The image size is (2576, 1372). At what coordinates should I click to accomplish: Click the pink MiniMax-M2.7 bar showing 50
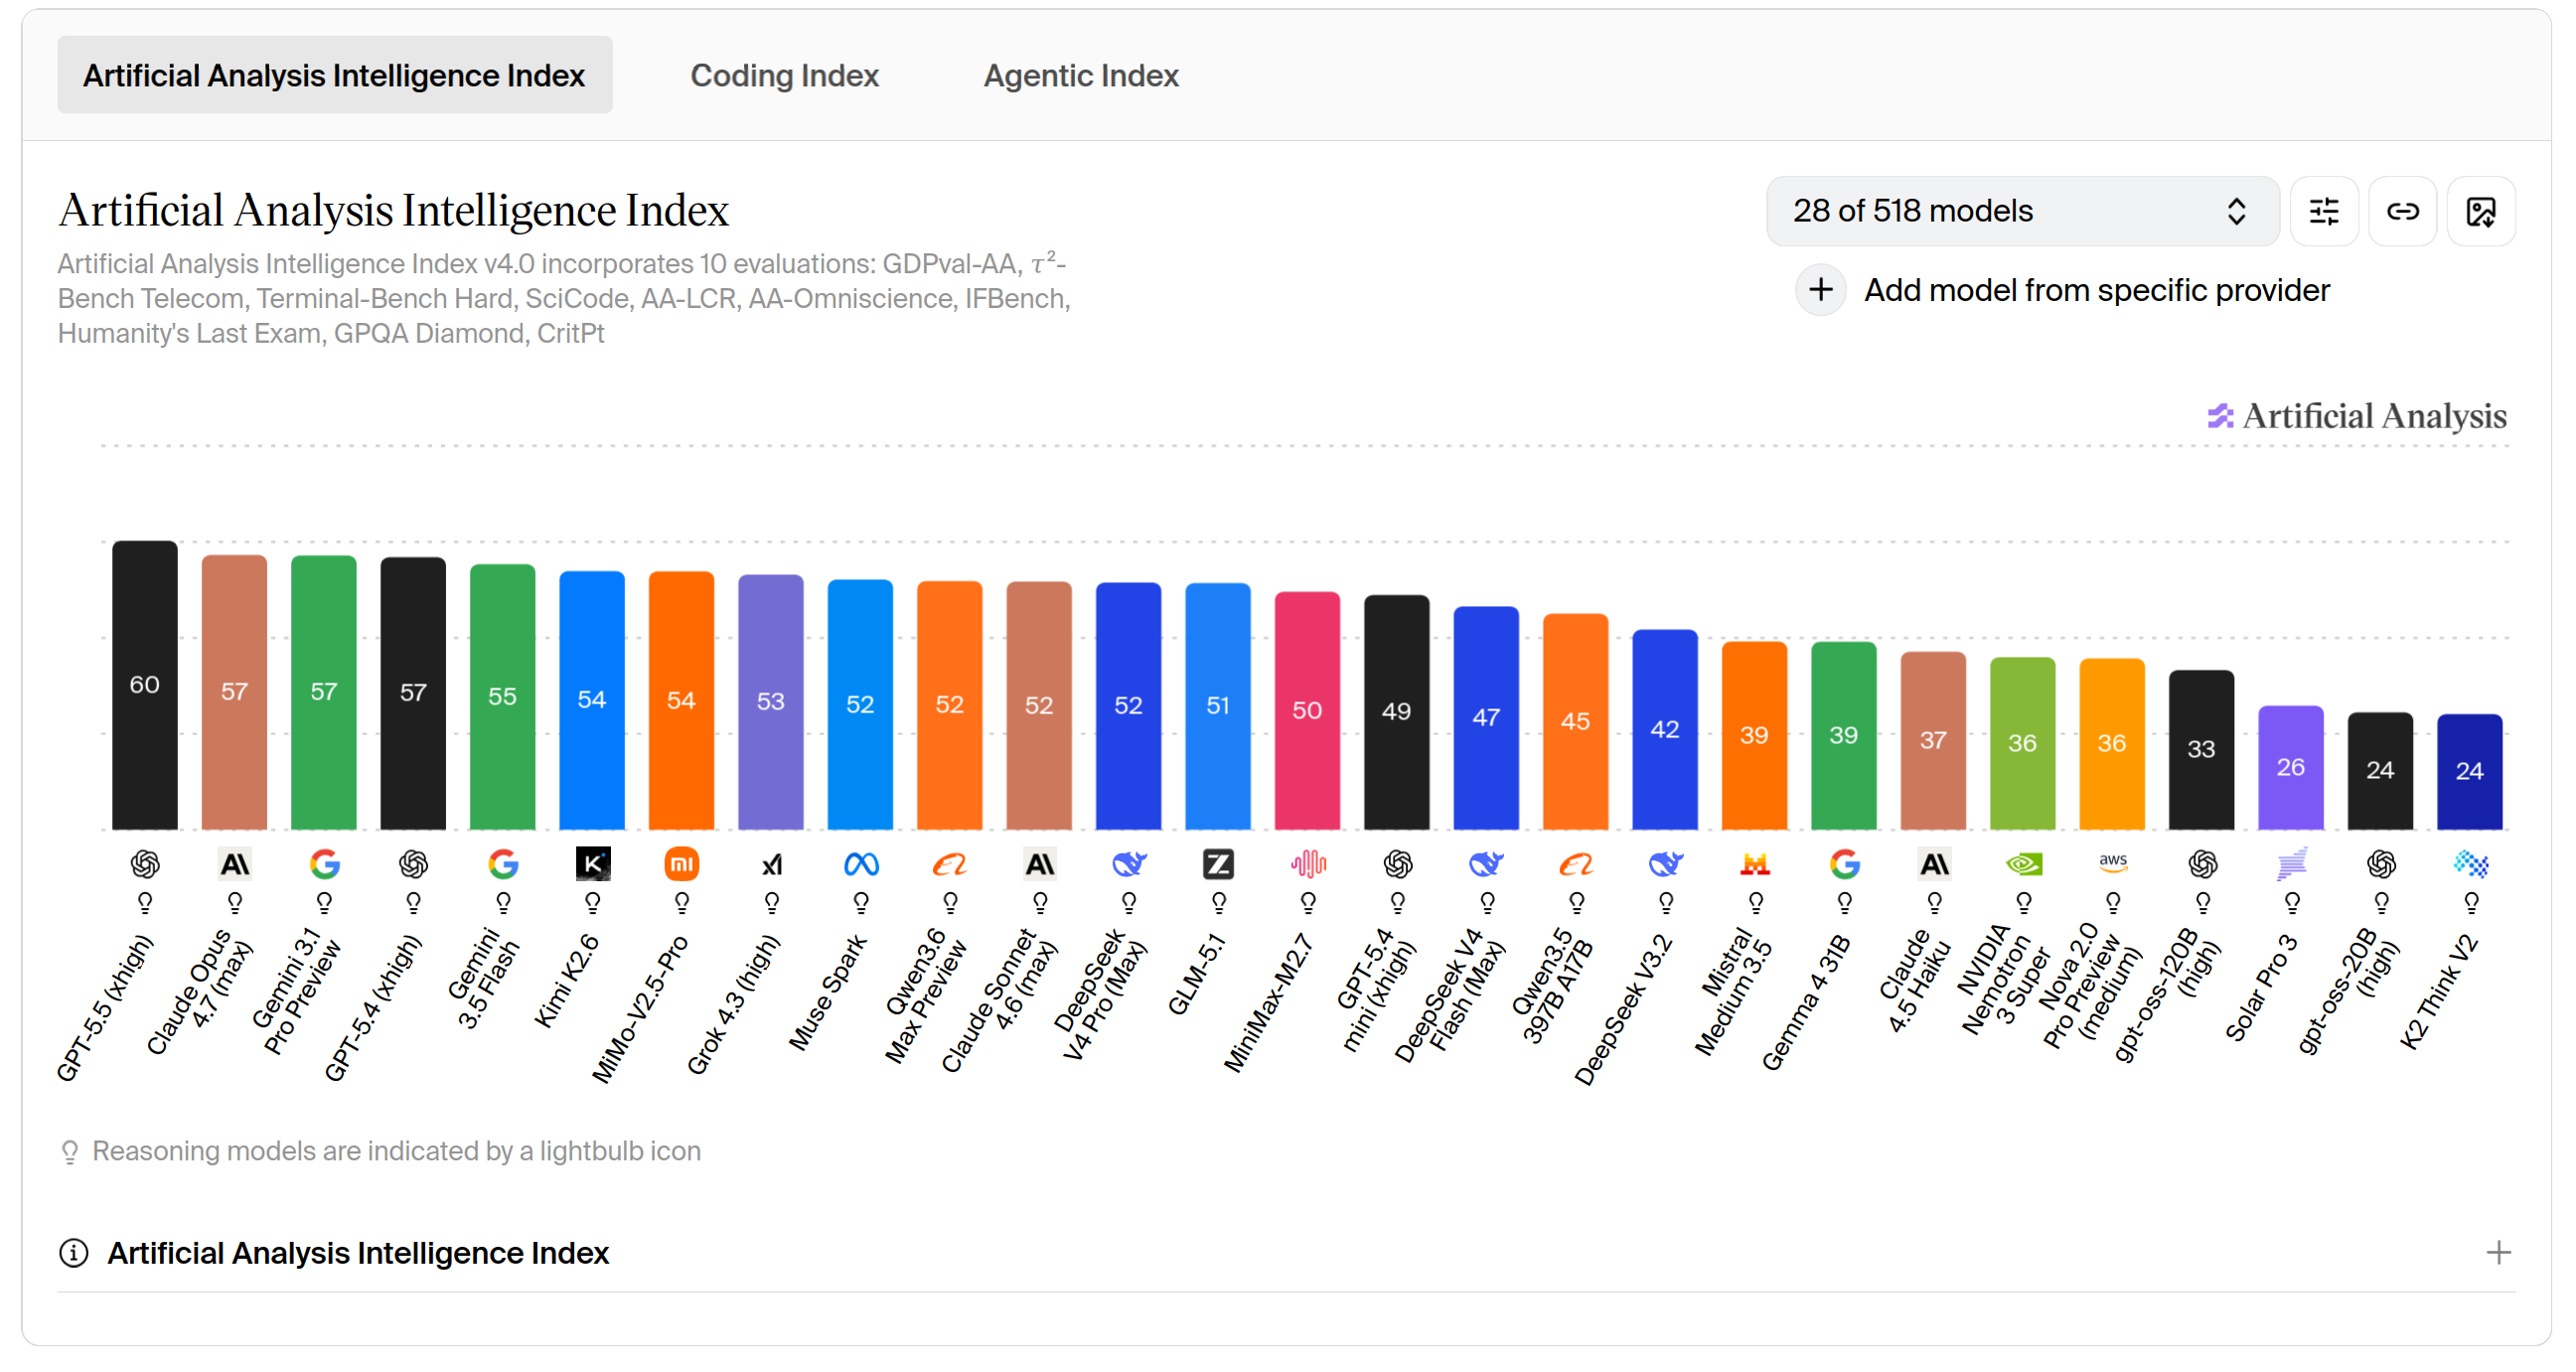[x=1307, y=710]
